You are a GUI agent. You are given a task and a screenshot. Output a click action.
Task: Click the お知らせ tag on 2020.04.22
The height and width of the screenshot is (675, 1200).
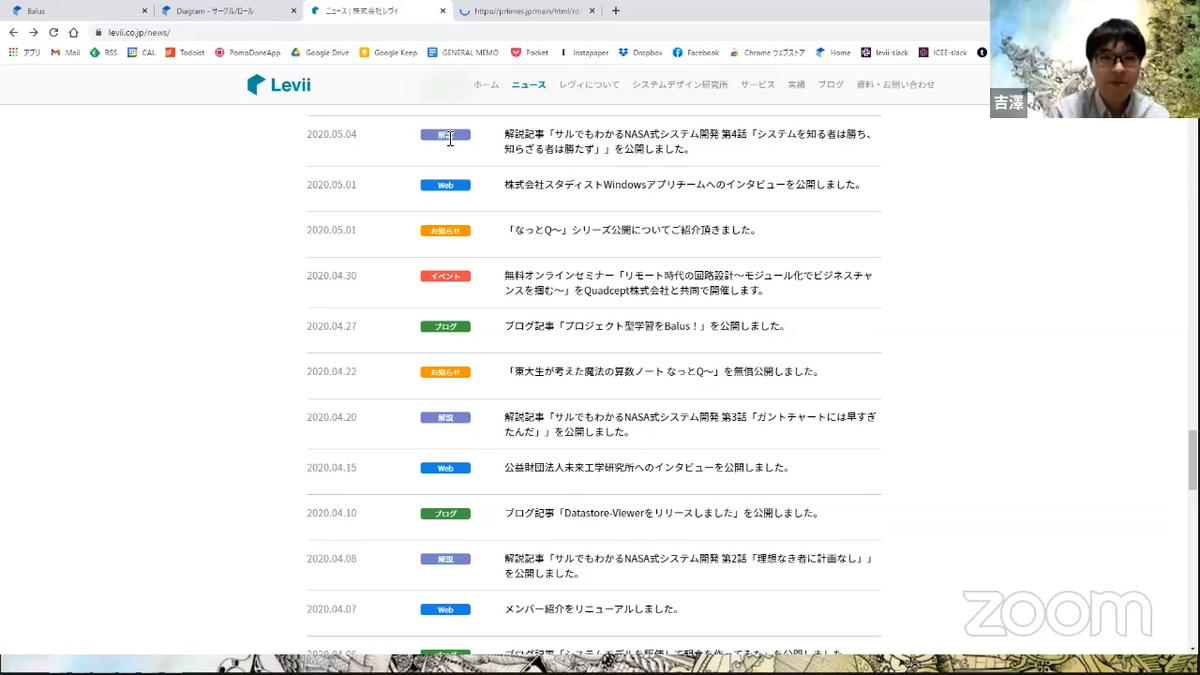445,372
